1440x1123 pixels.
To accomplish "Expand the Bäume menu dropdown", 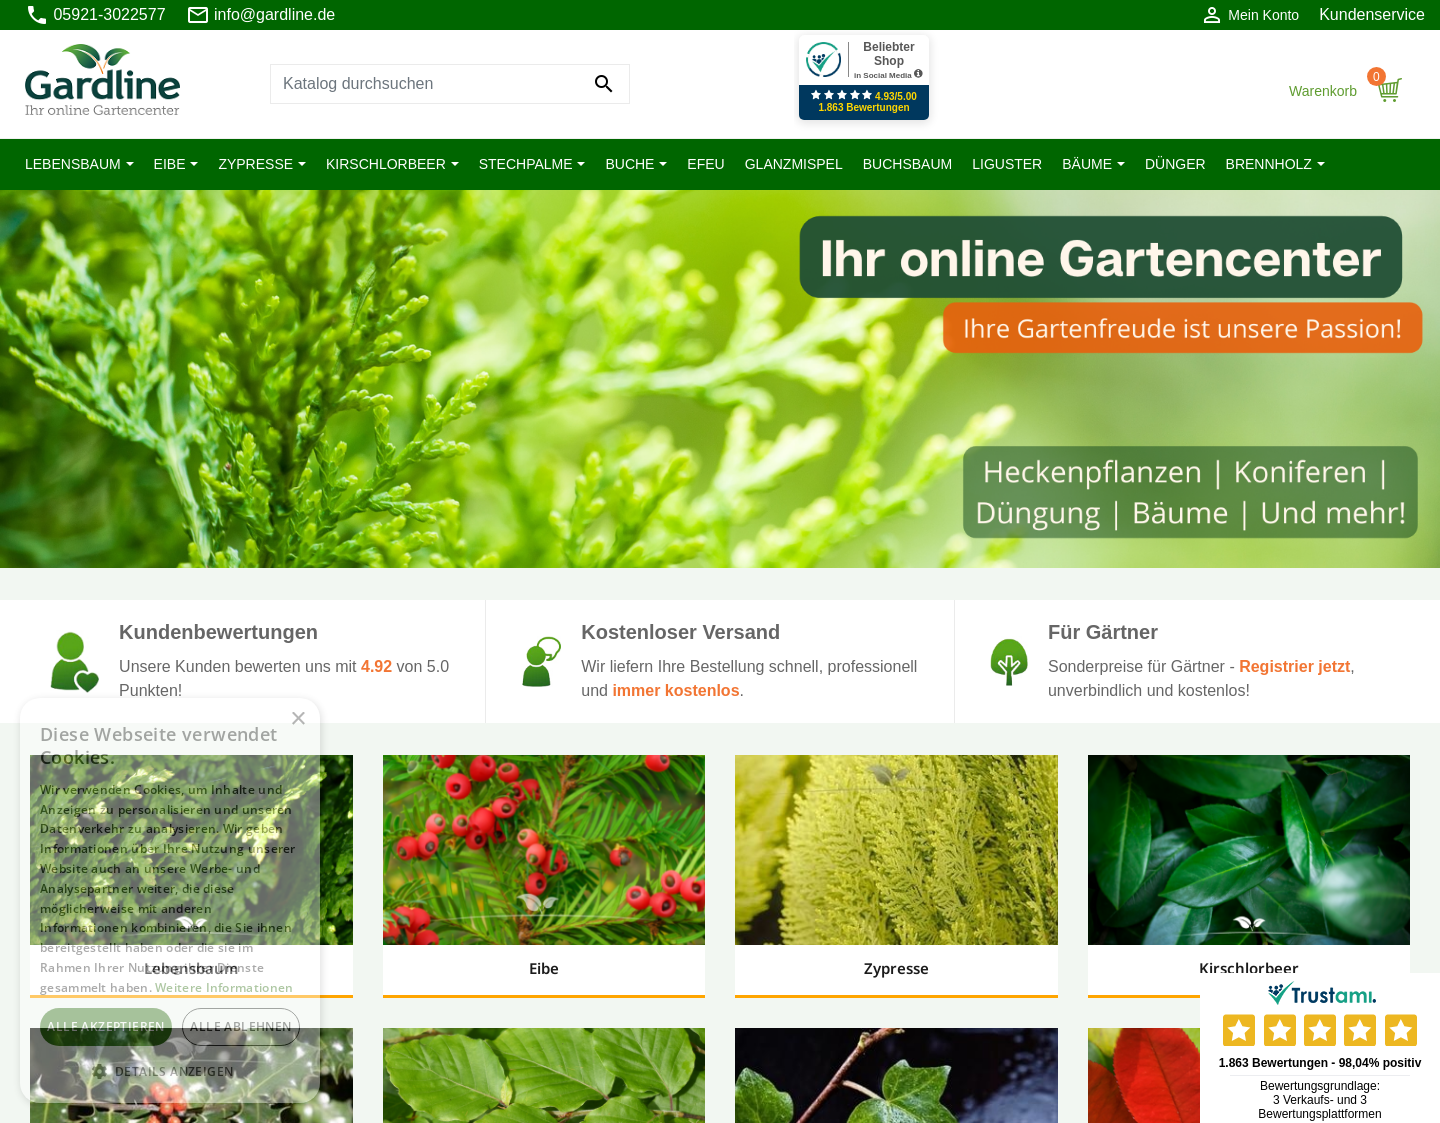I will pos(1093,164).
